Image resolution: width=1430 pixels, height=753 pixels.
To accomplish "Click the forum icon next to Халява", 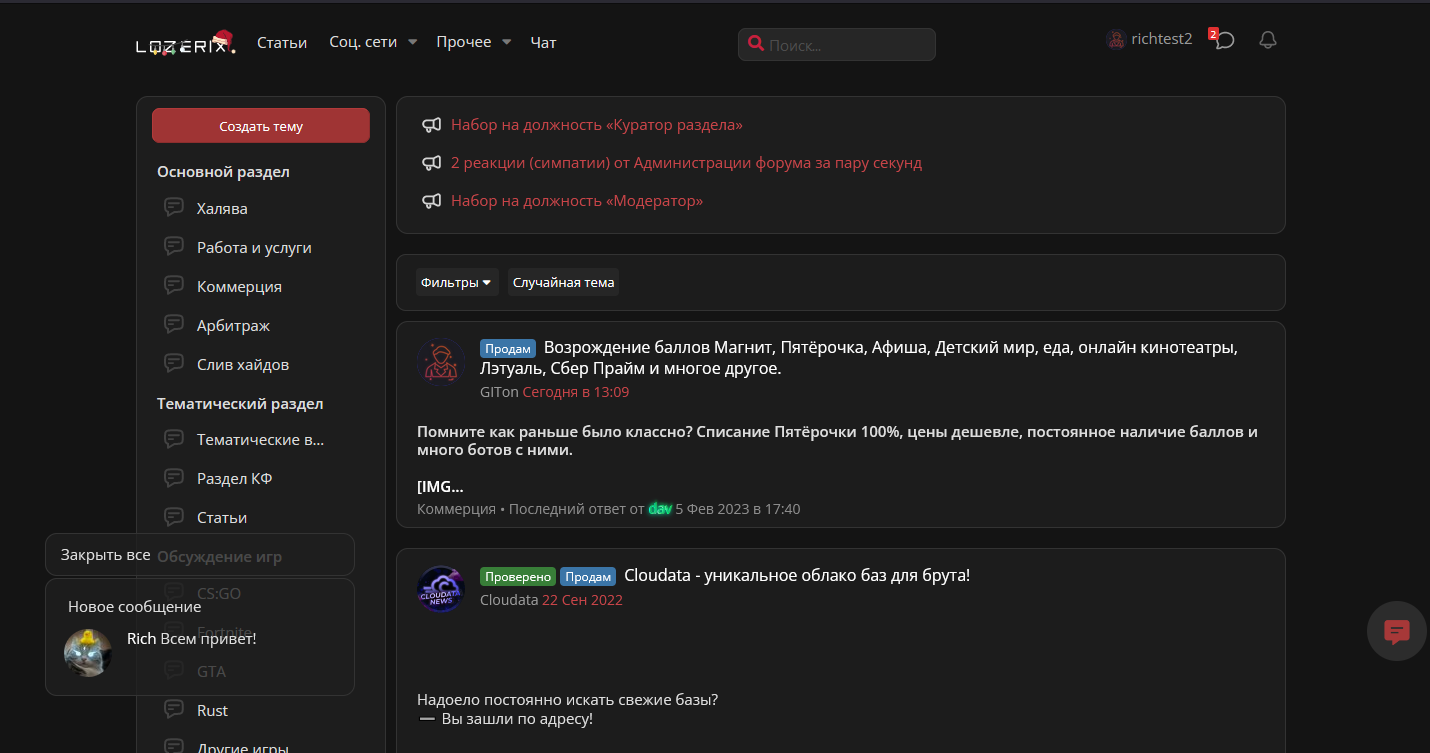I will pos(174,208).
